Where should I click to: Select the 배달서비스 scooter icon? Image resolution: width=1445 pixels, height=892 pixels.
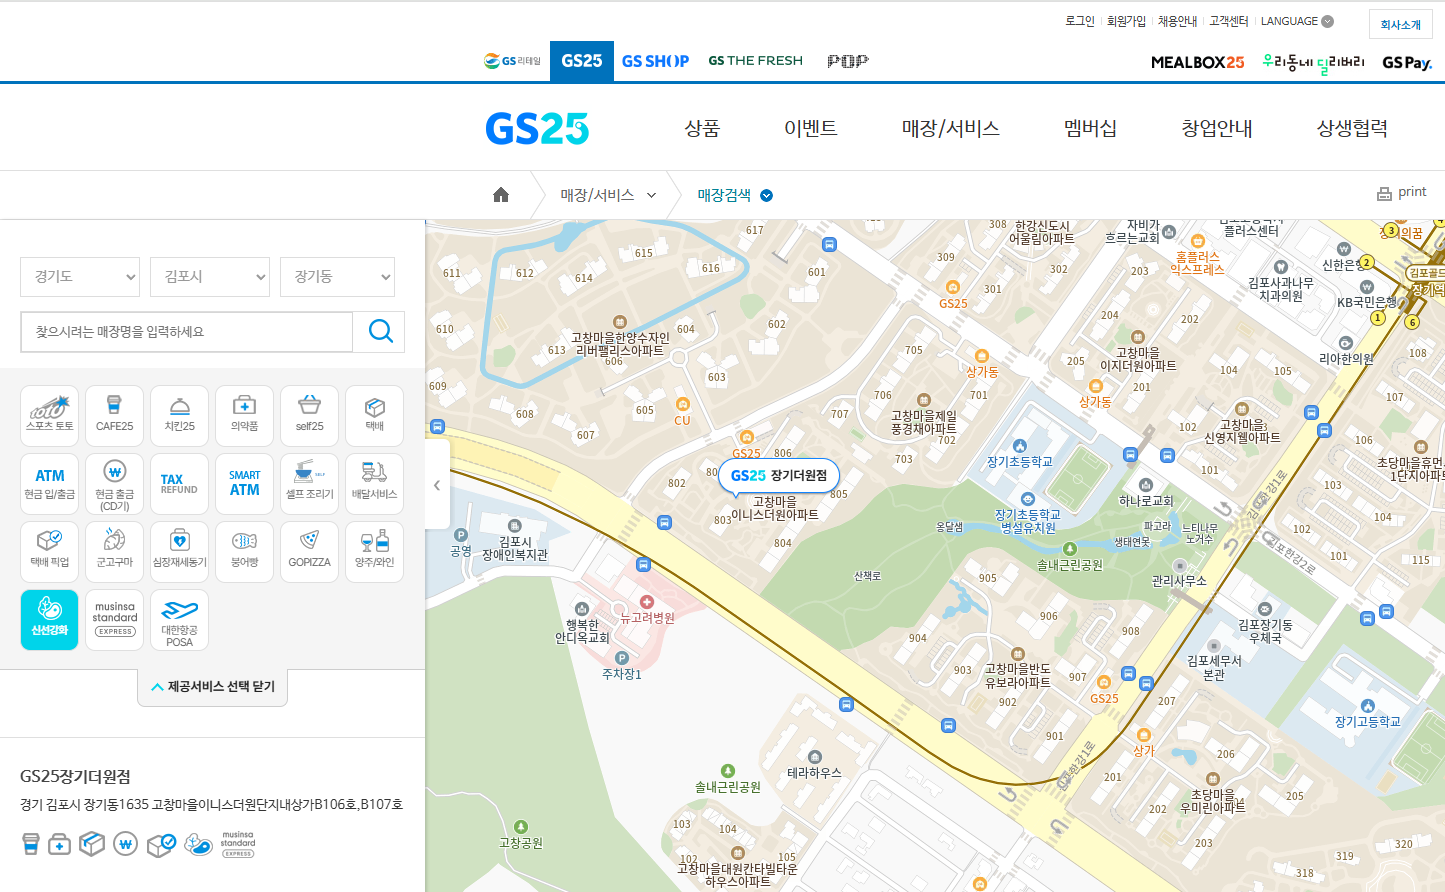pos(374,484)
